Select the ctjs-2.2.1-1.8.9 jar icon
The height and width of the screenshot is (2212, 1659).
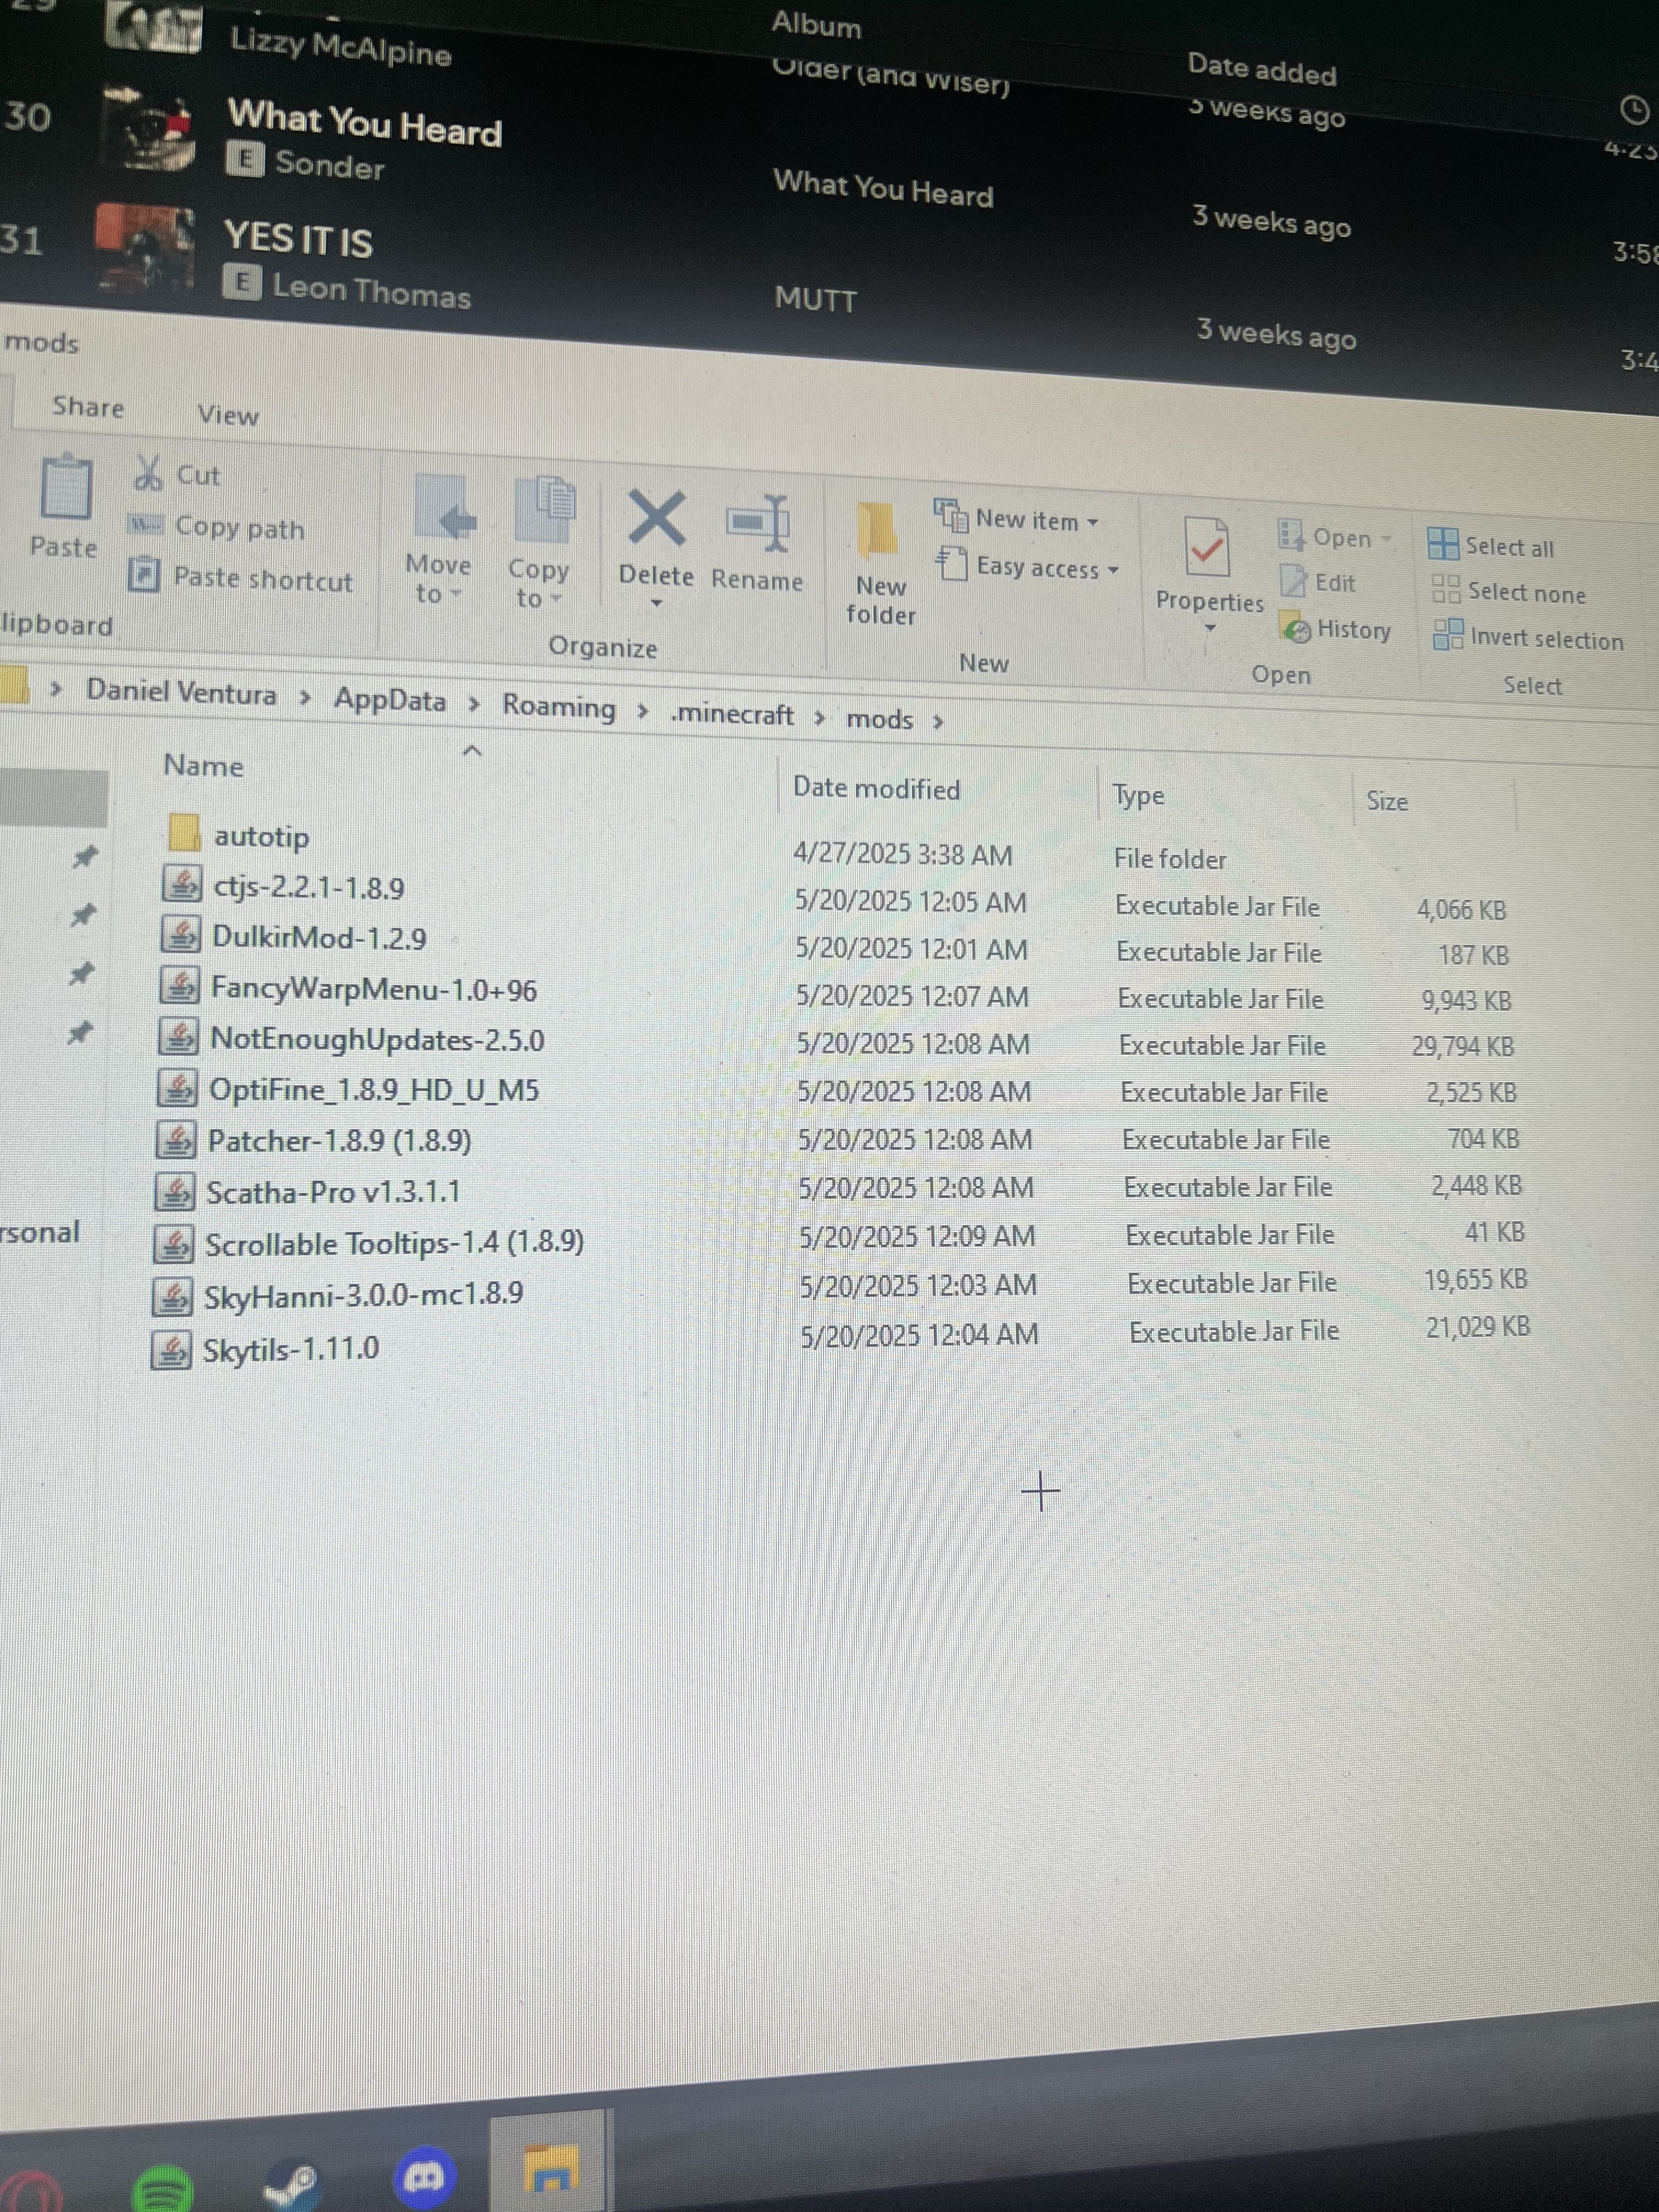point(182,884)
